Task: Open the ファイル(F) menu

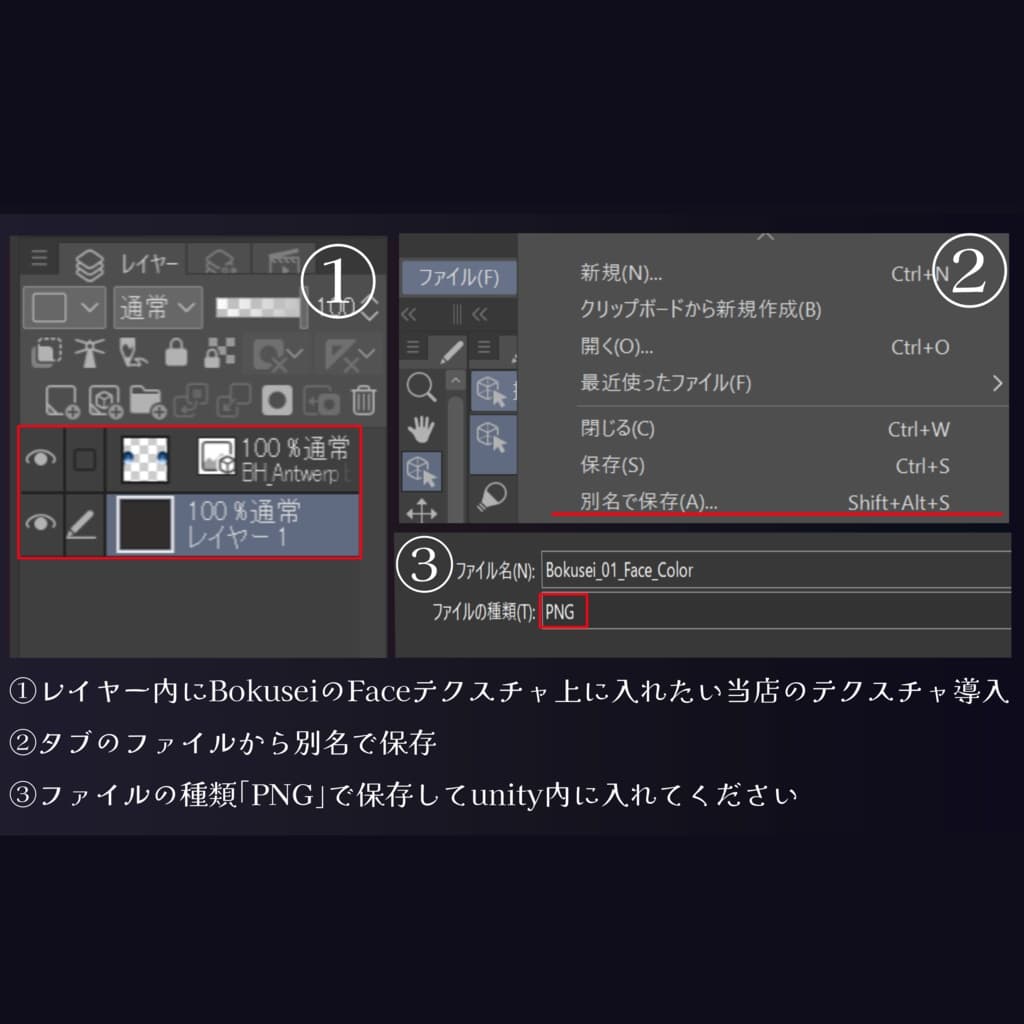Action: [x=460, y=278]
